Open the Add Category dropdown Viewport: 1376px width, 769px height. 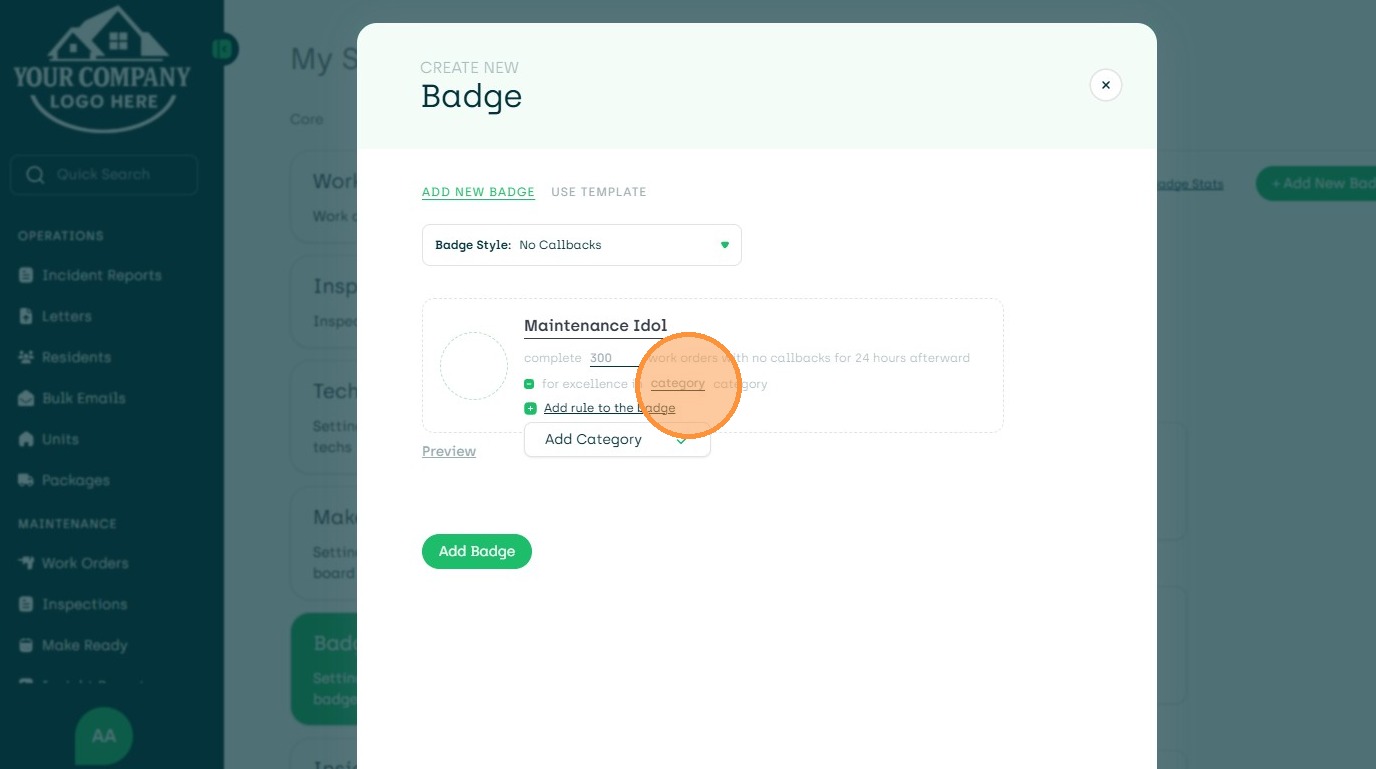pyautogui.click(x=617, y=439)
